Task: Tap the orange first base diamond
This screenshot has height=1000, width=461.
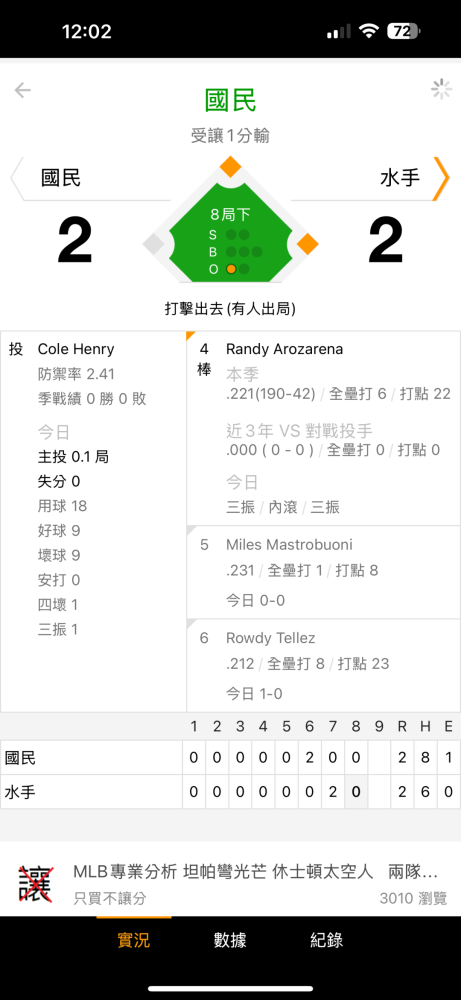Action: [x=308, y=244]
